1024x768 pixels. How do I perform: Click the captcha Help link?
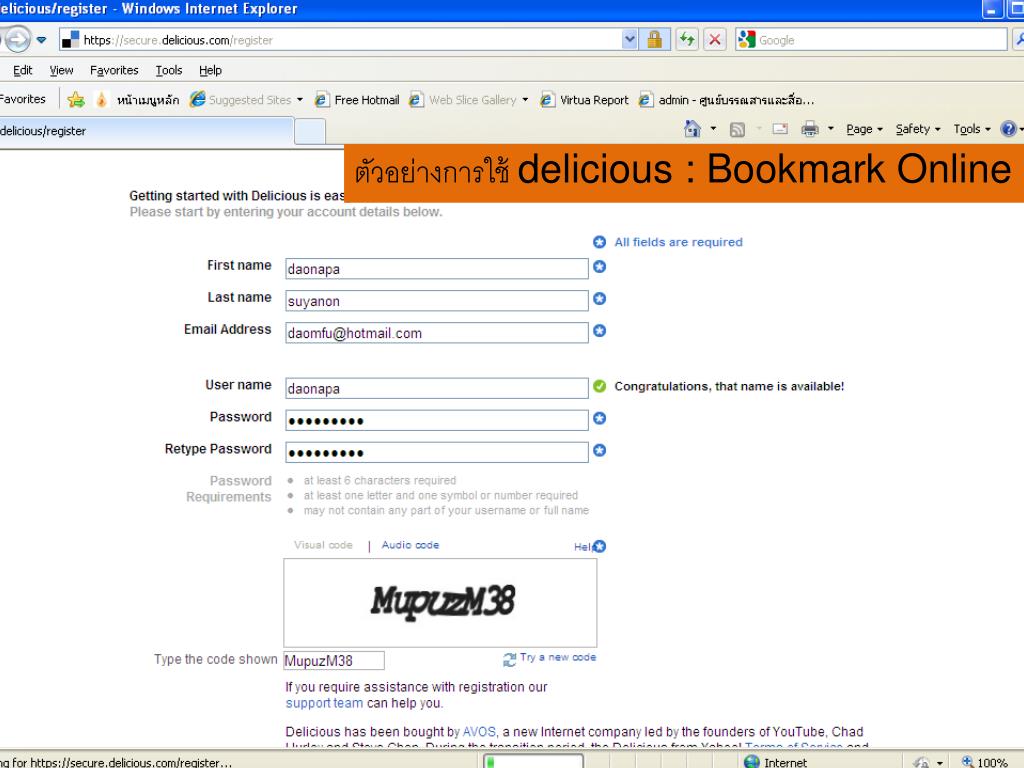[583, 547]
